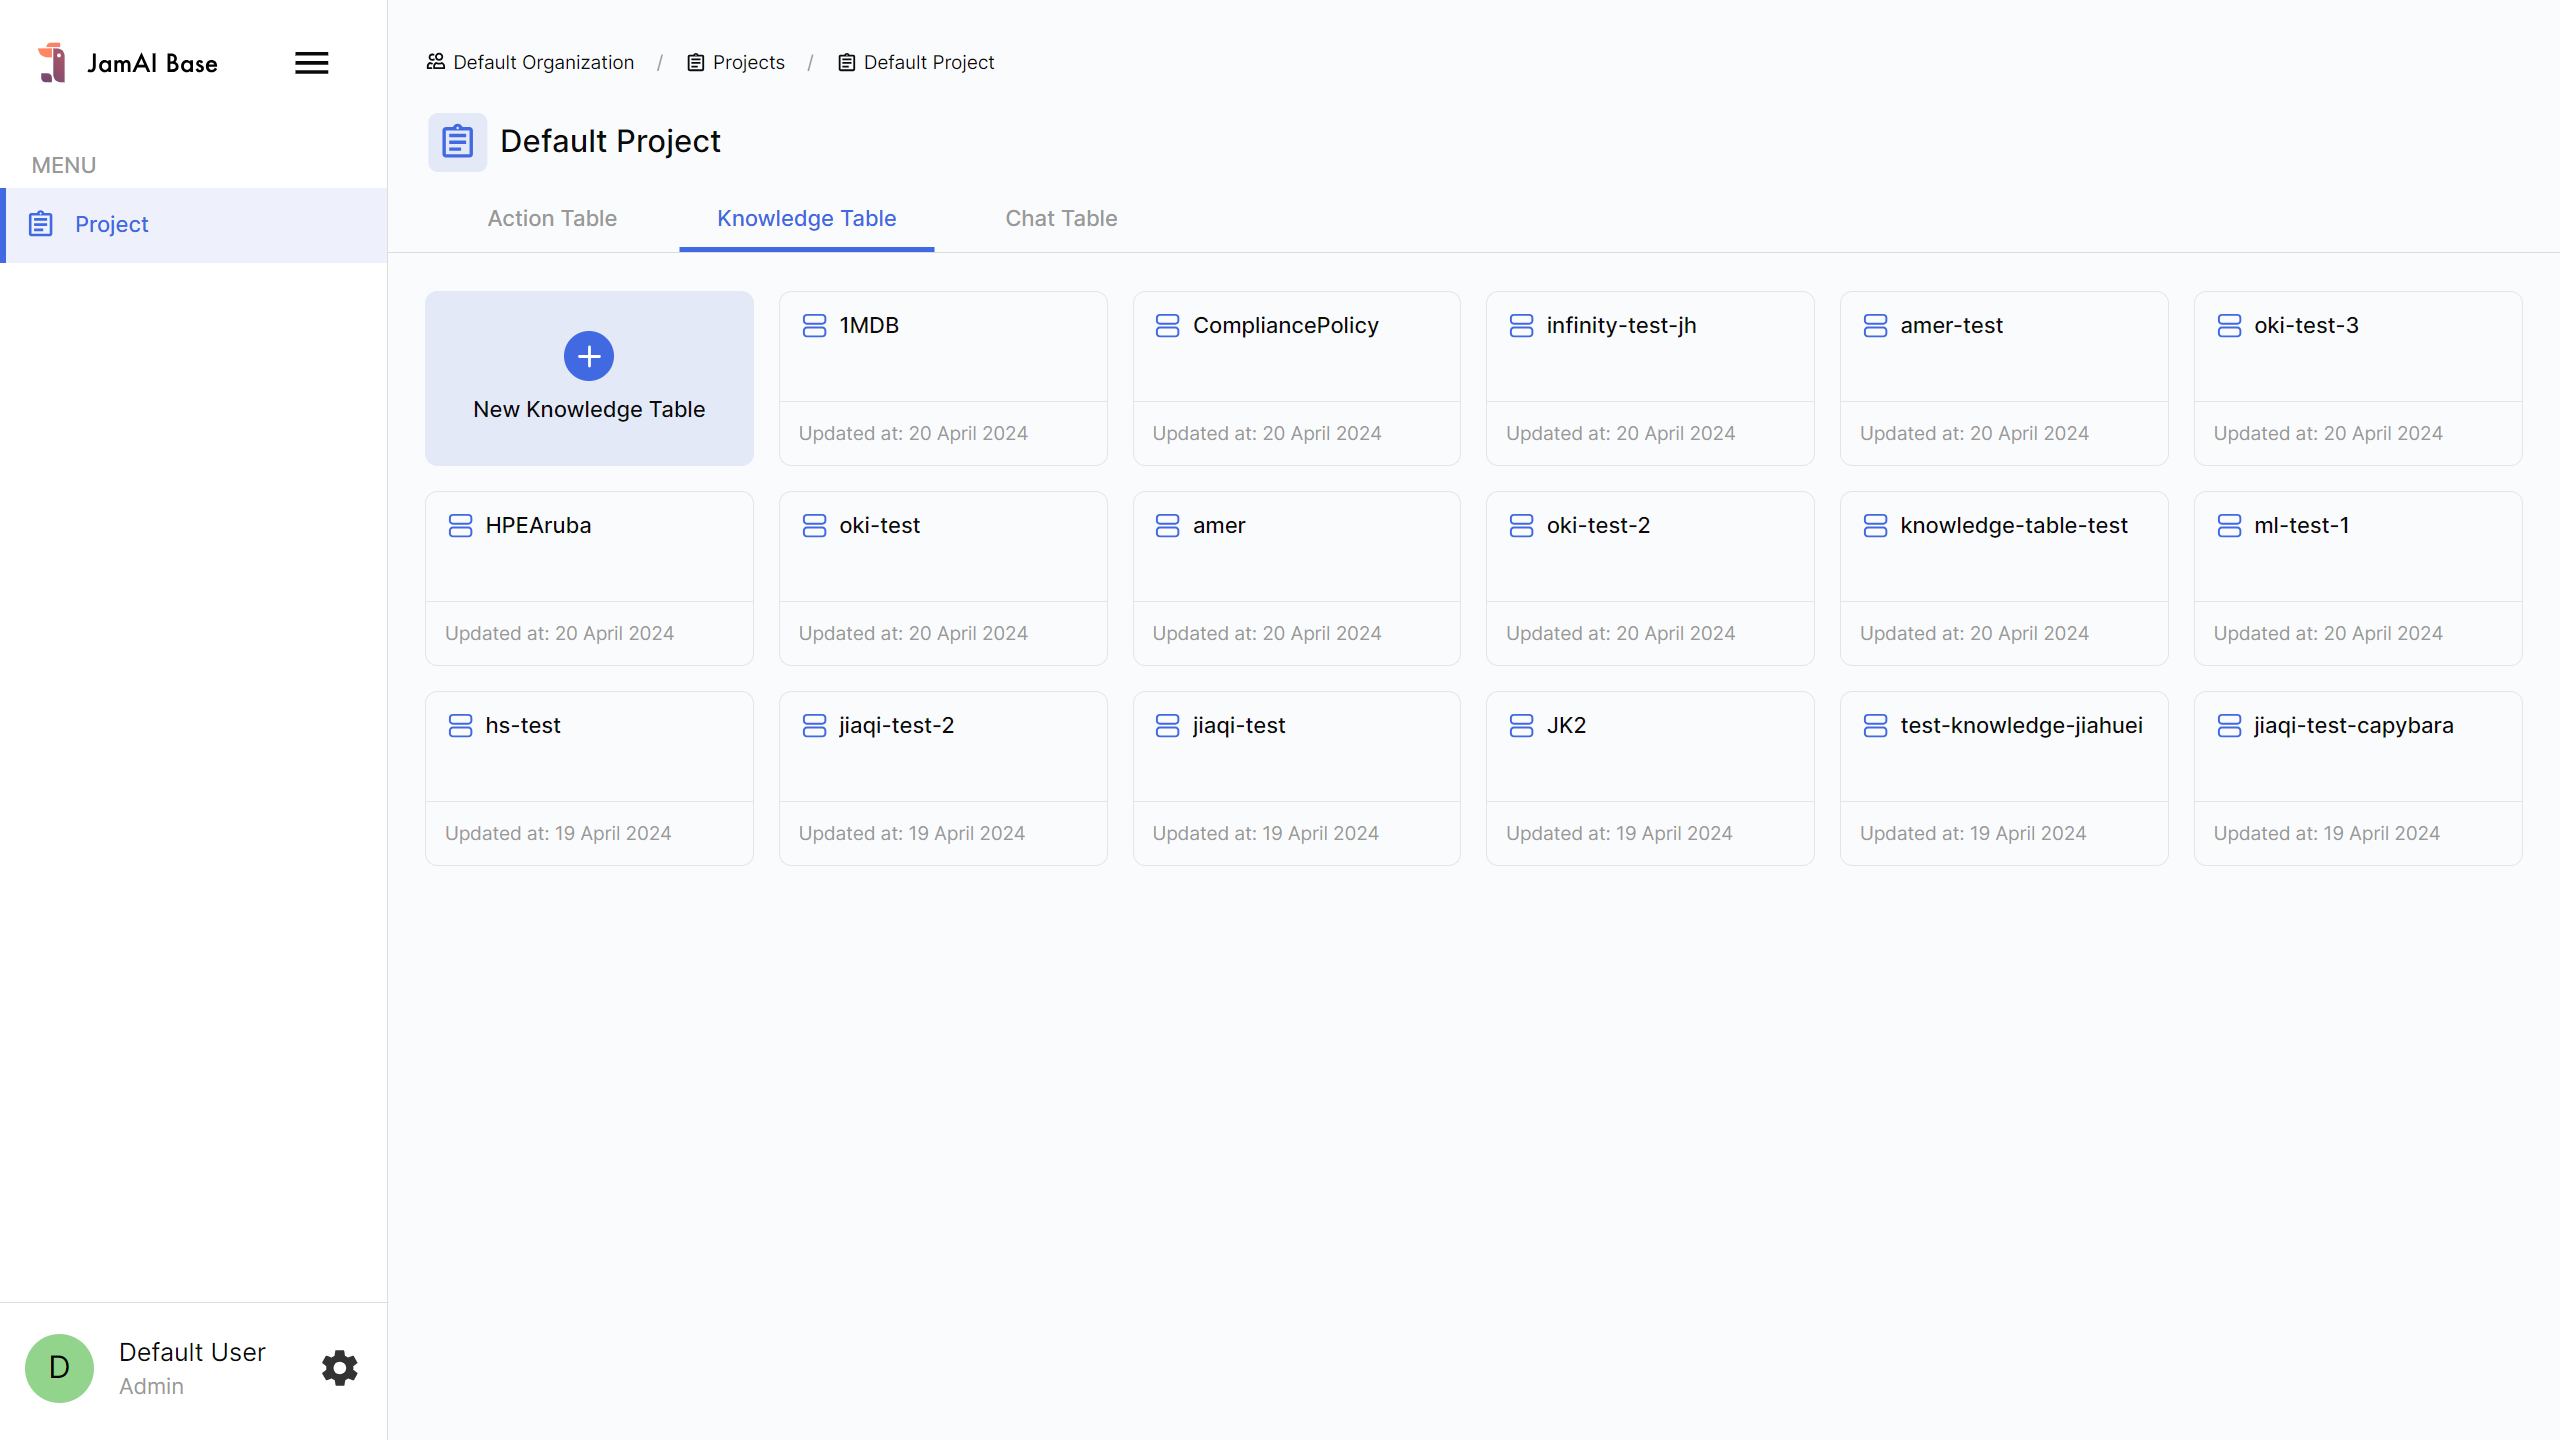Toggle the hamburger sidebar menu
2560x1440 pixels.
(x=311, y=63)
